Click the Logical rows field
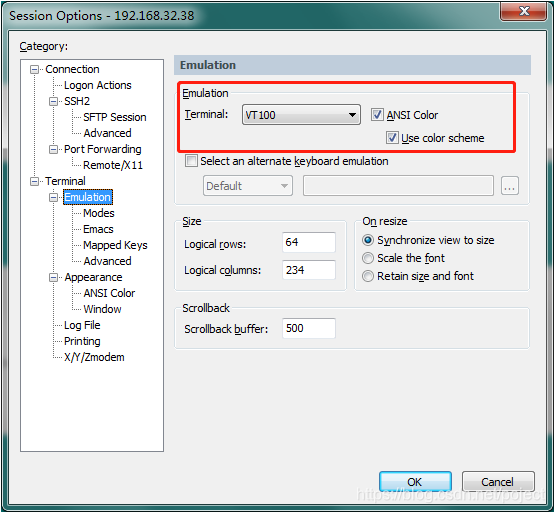 point(309,243)
